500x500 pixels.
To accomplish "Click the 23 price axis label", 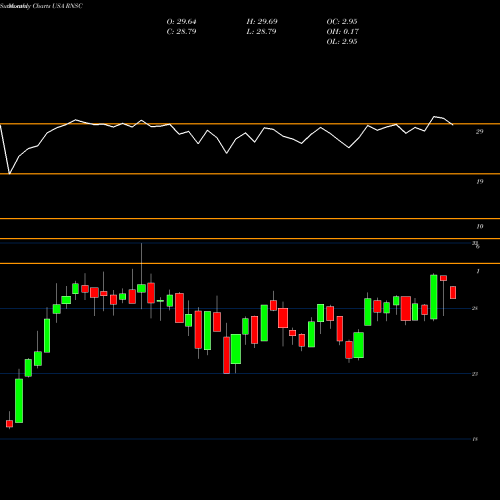I will coord(475,374).
